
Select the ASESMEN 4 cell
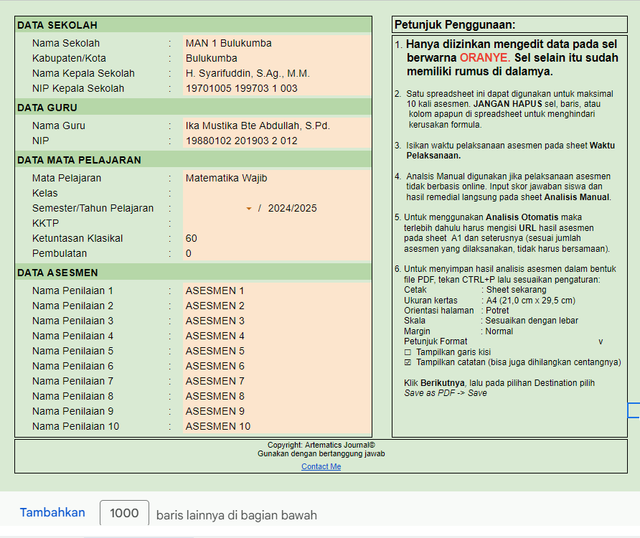pos(277,336)
